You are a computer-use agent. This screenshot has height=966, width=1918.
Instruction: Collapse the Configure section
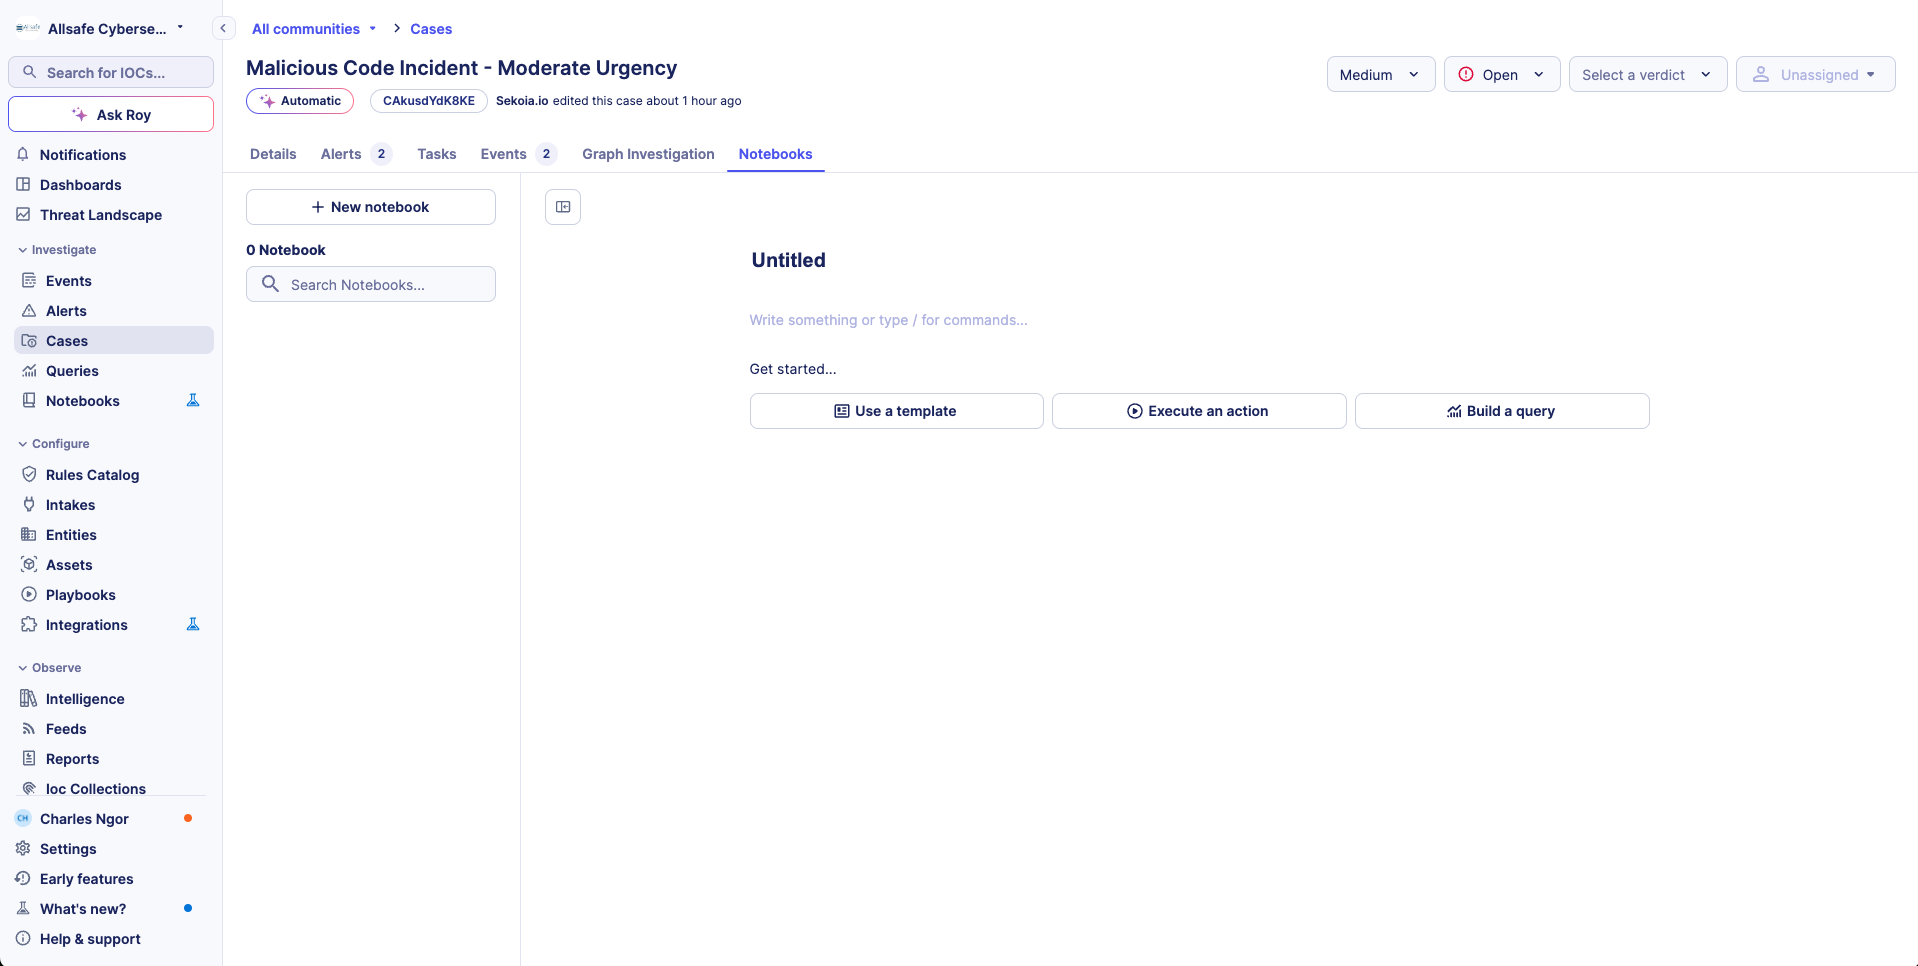23,444
